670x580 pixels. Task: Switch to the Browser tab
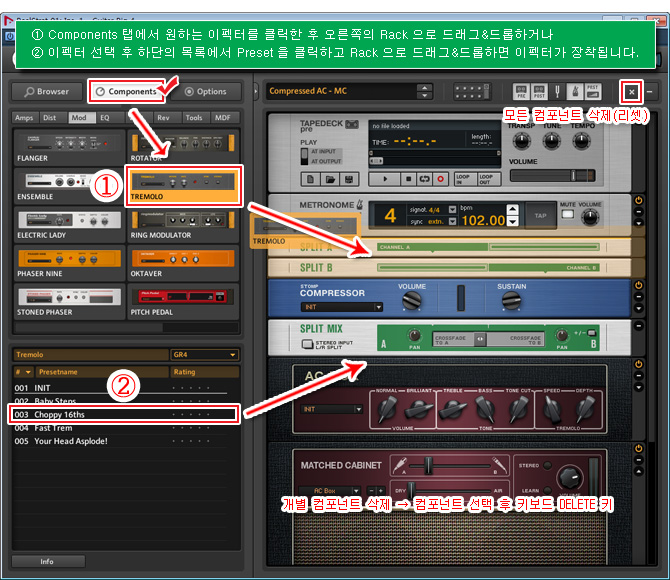[47, 91]
